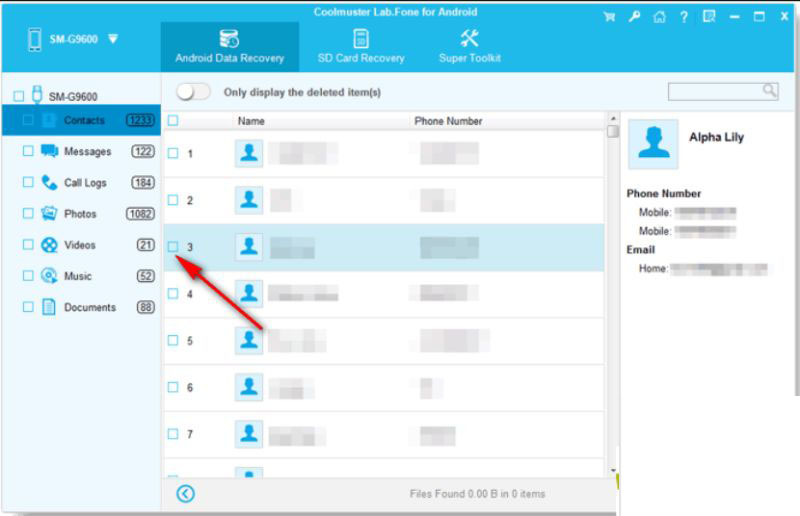The height and width of the screenshot is (516, 800).
Task: Switch to Android Data Recovery tab
Action: (230, 46)
